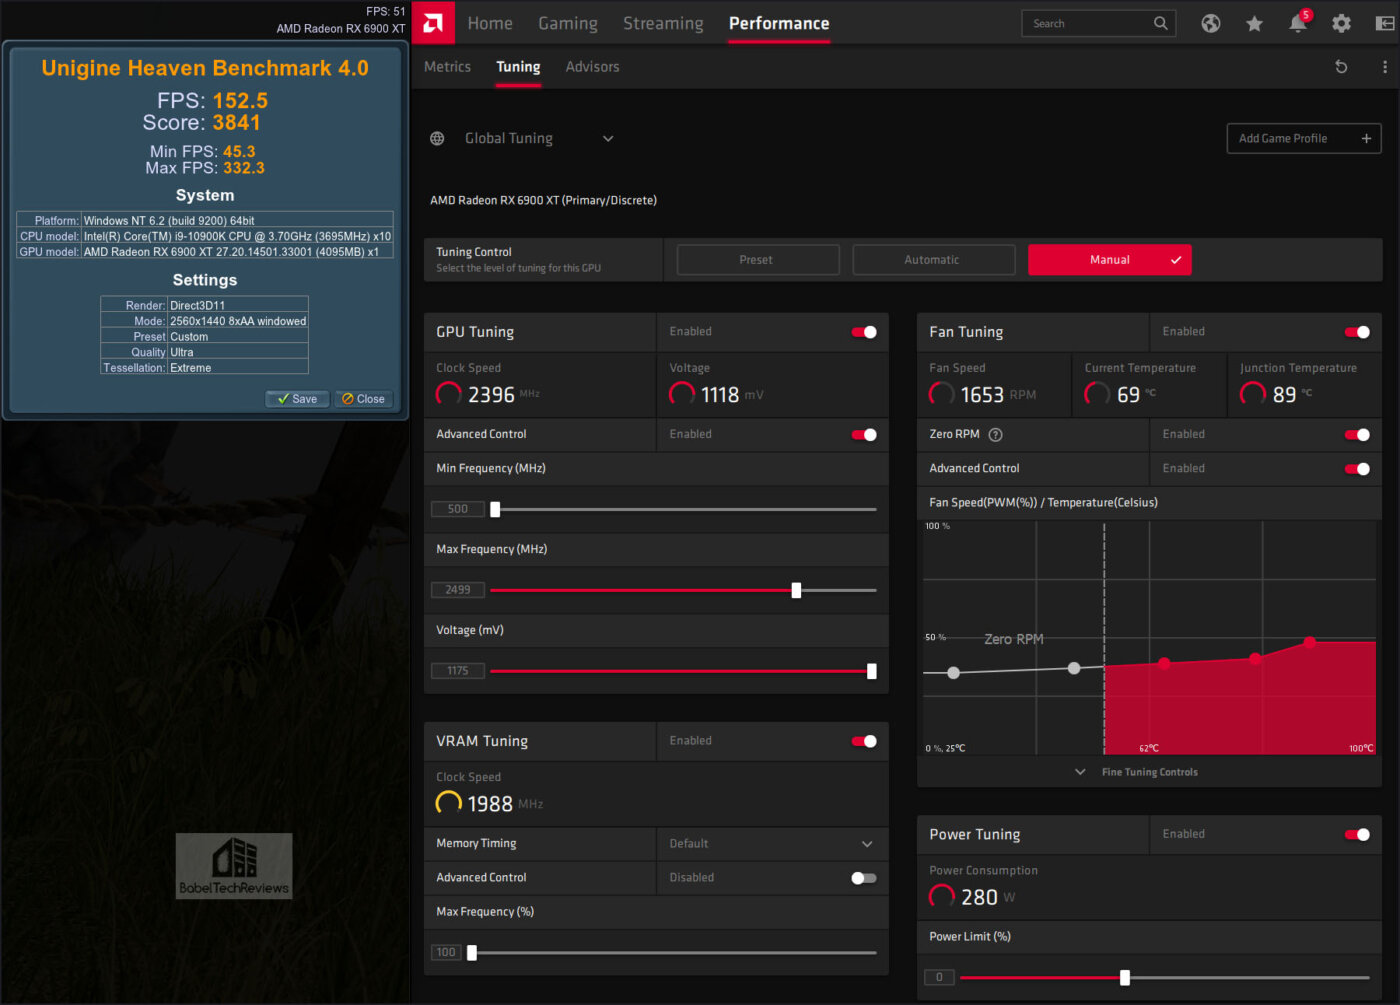Enable VRAM Advanced Control toggle
The image size is (1400, 1005).
[864, 878]
